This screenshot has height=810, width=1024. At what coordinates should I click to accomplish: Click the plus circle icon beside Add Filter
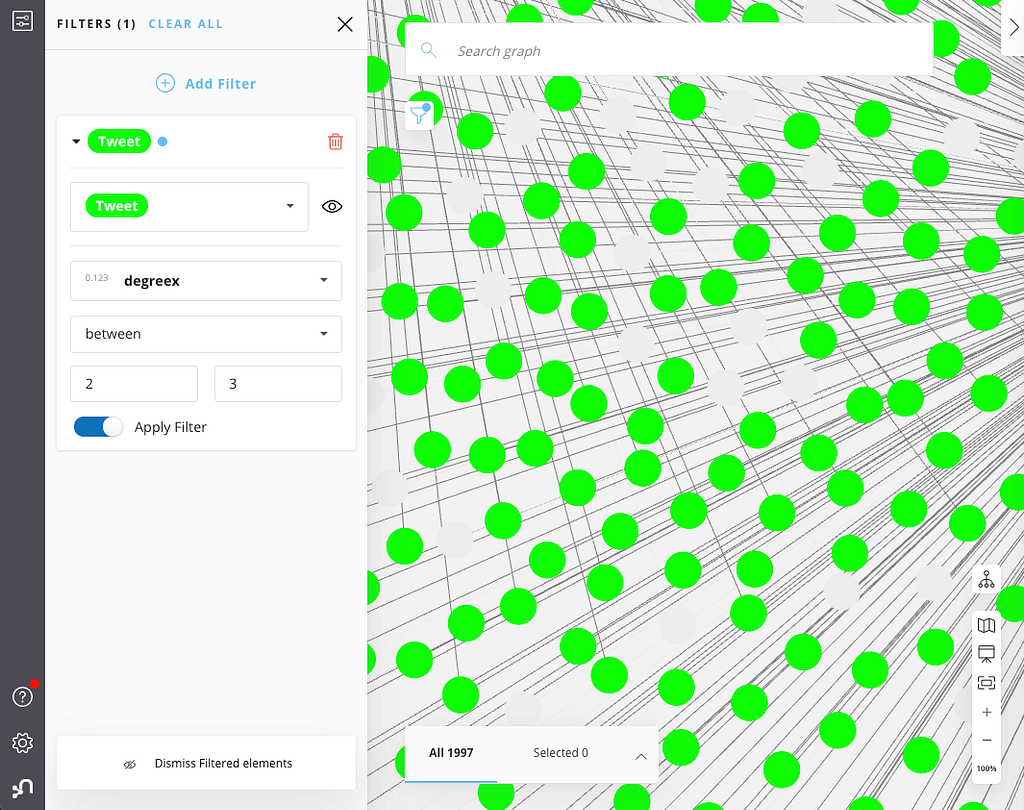165,83
